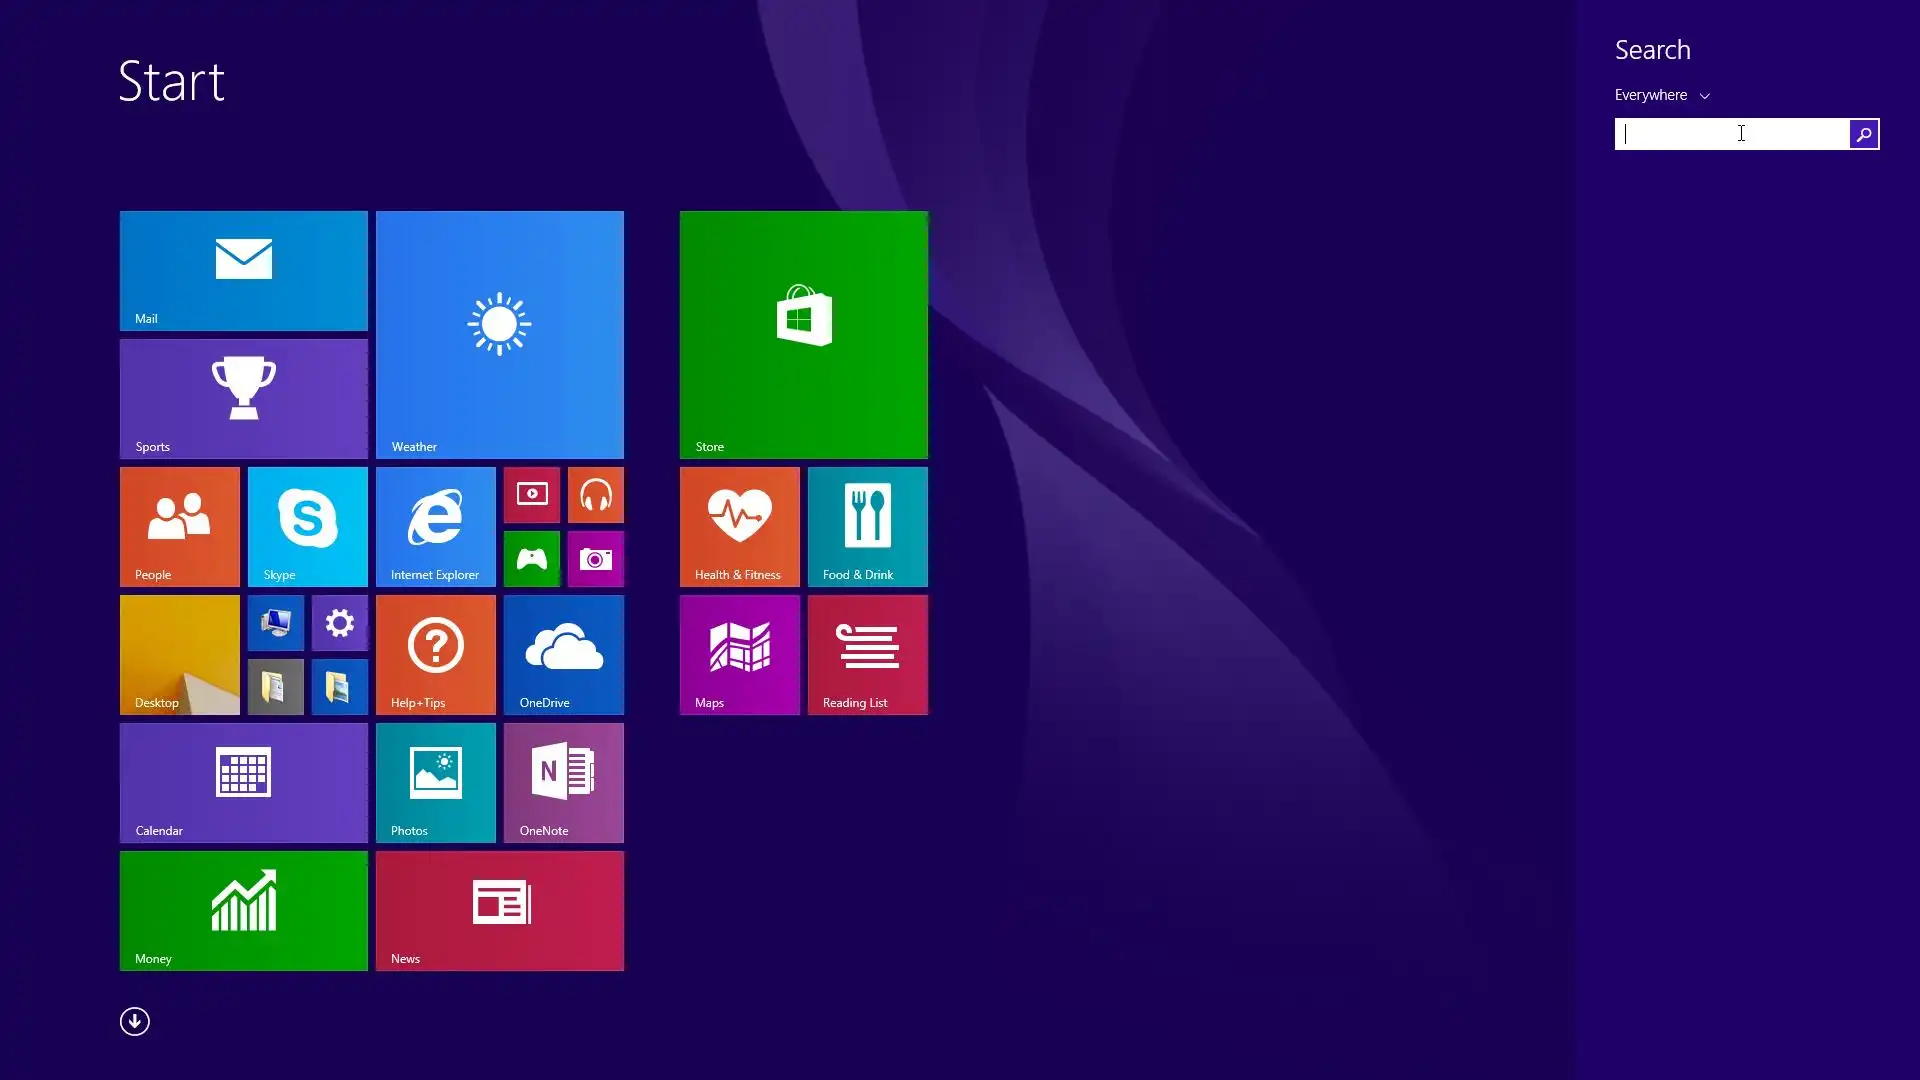Open the small Video tile
The width and height of the screenshot is (1920, 1080).
point(531,495)
